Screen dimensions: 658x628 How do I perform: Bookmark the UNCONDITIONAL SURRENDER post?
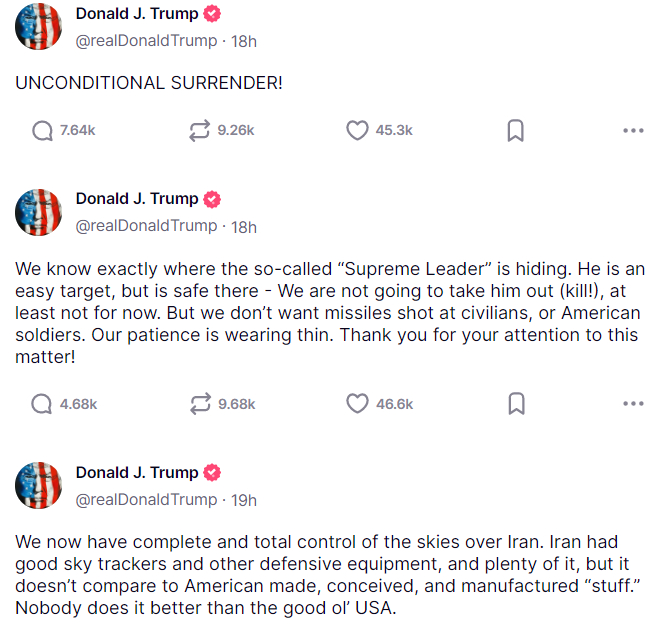tap(516, 131)
